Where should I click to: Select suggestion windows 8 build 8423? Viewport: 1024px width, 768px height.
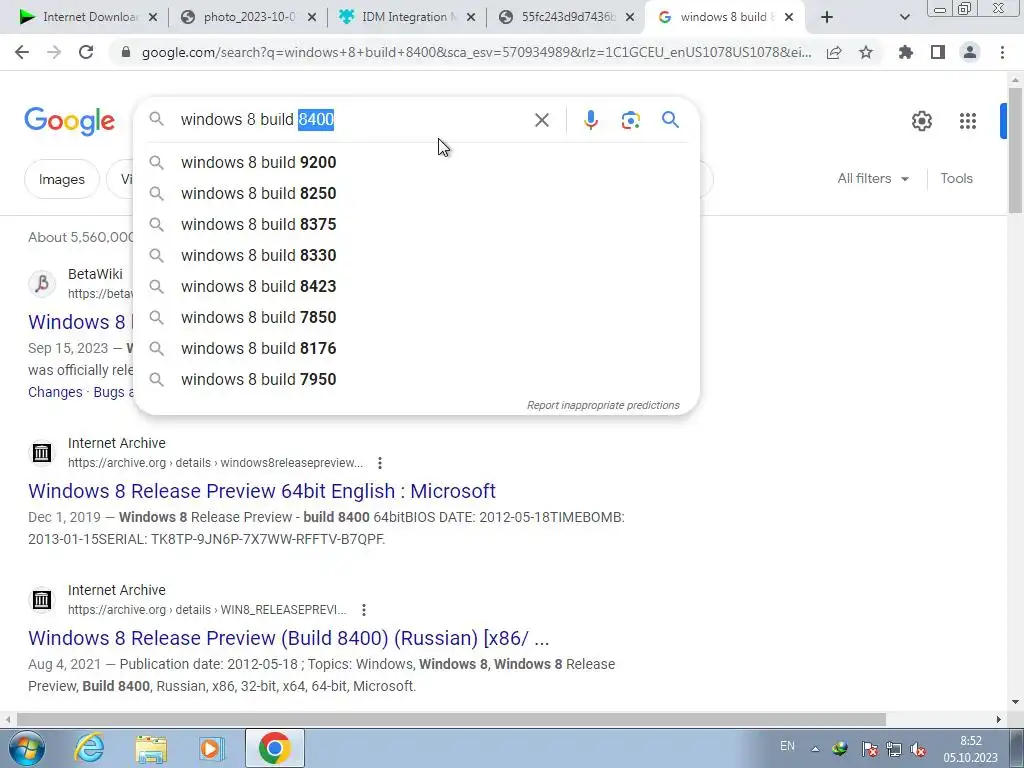point(417,286)
